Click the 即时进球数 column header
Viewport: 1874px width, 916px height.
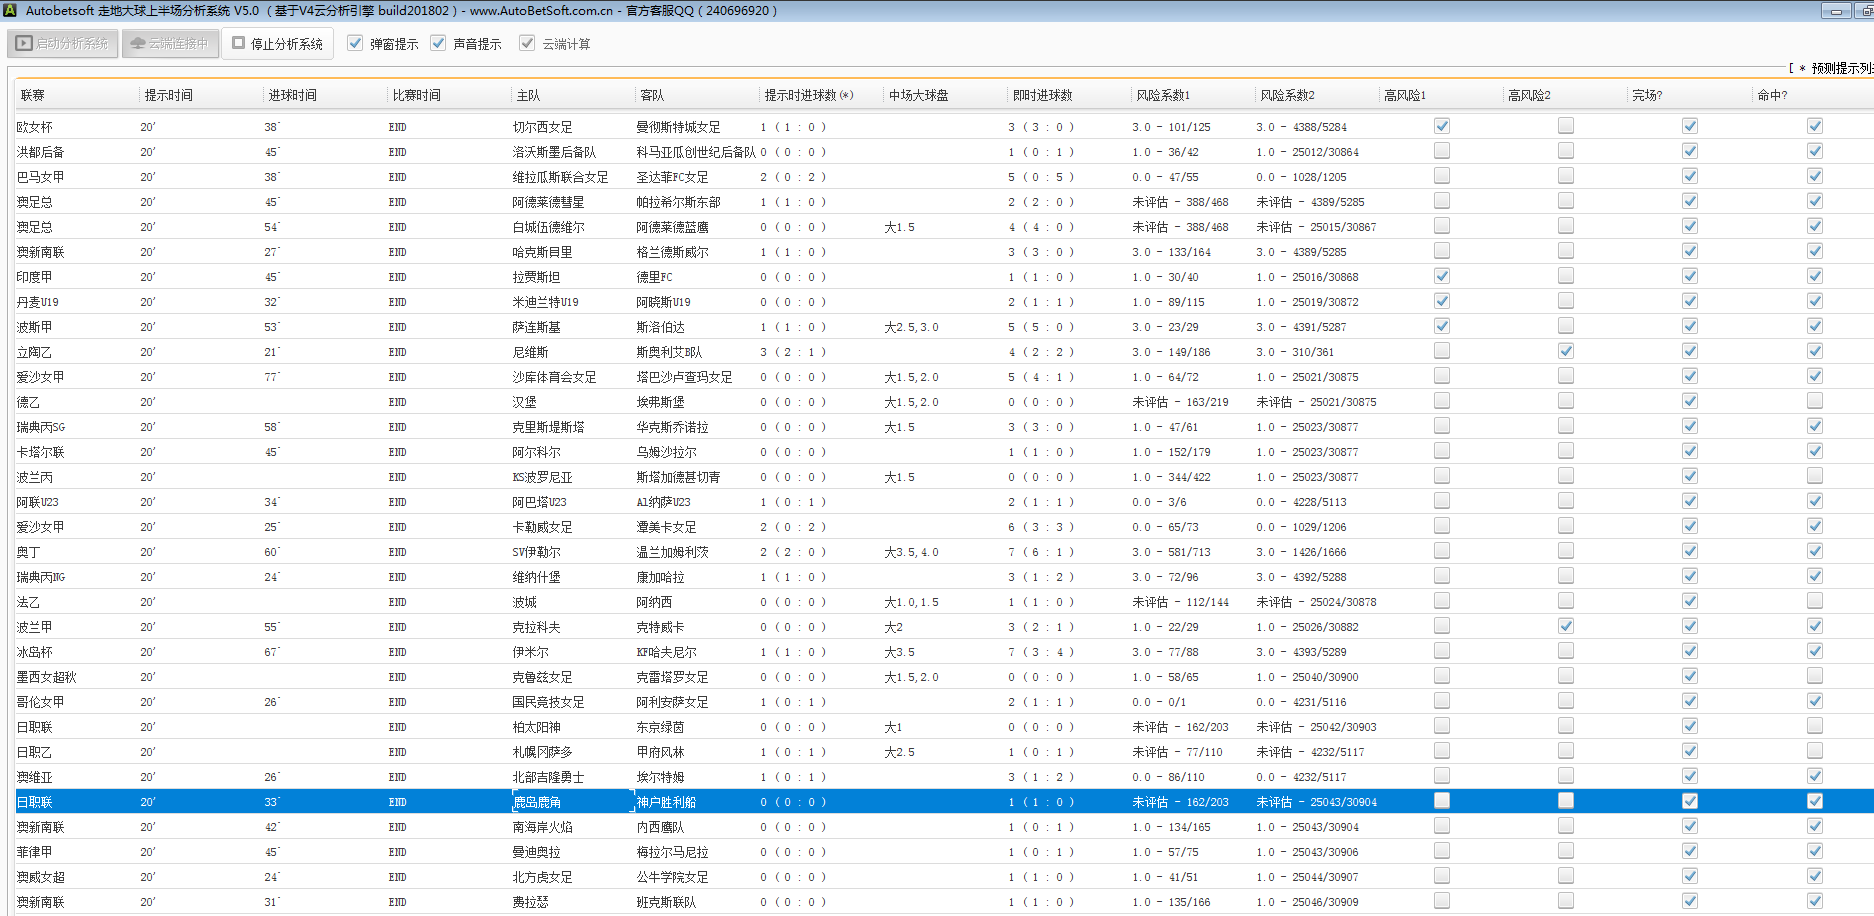coord(1042,95)
